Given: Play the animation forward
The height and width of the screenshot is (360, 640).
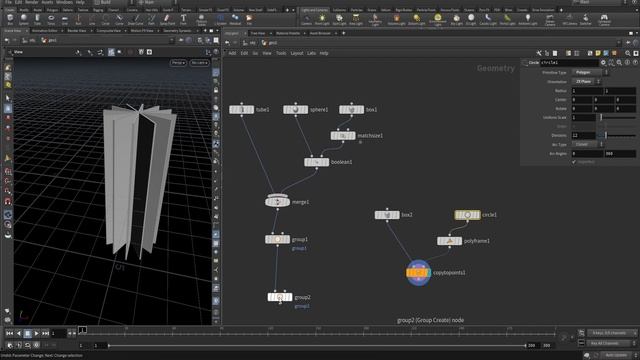Looking at the screenshot, I should (x=36, y=333).
